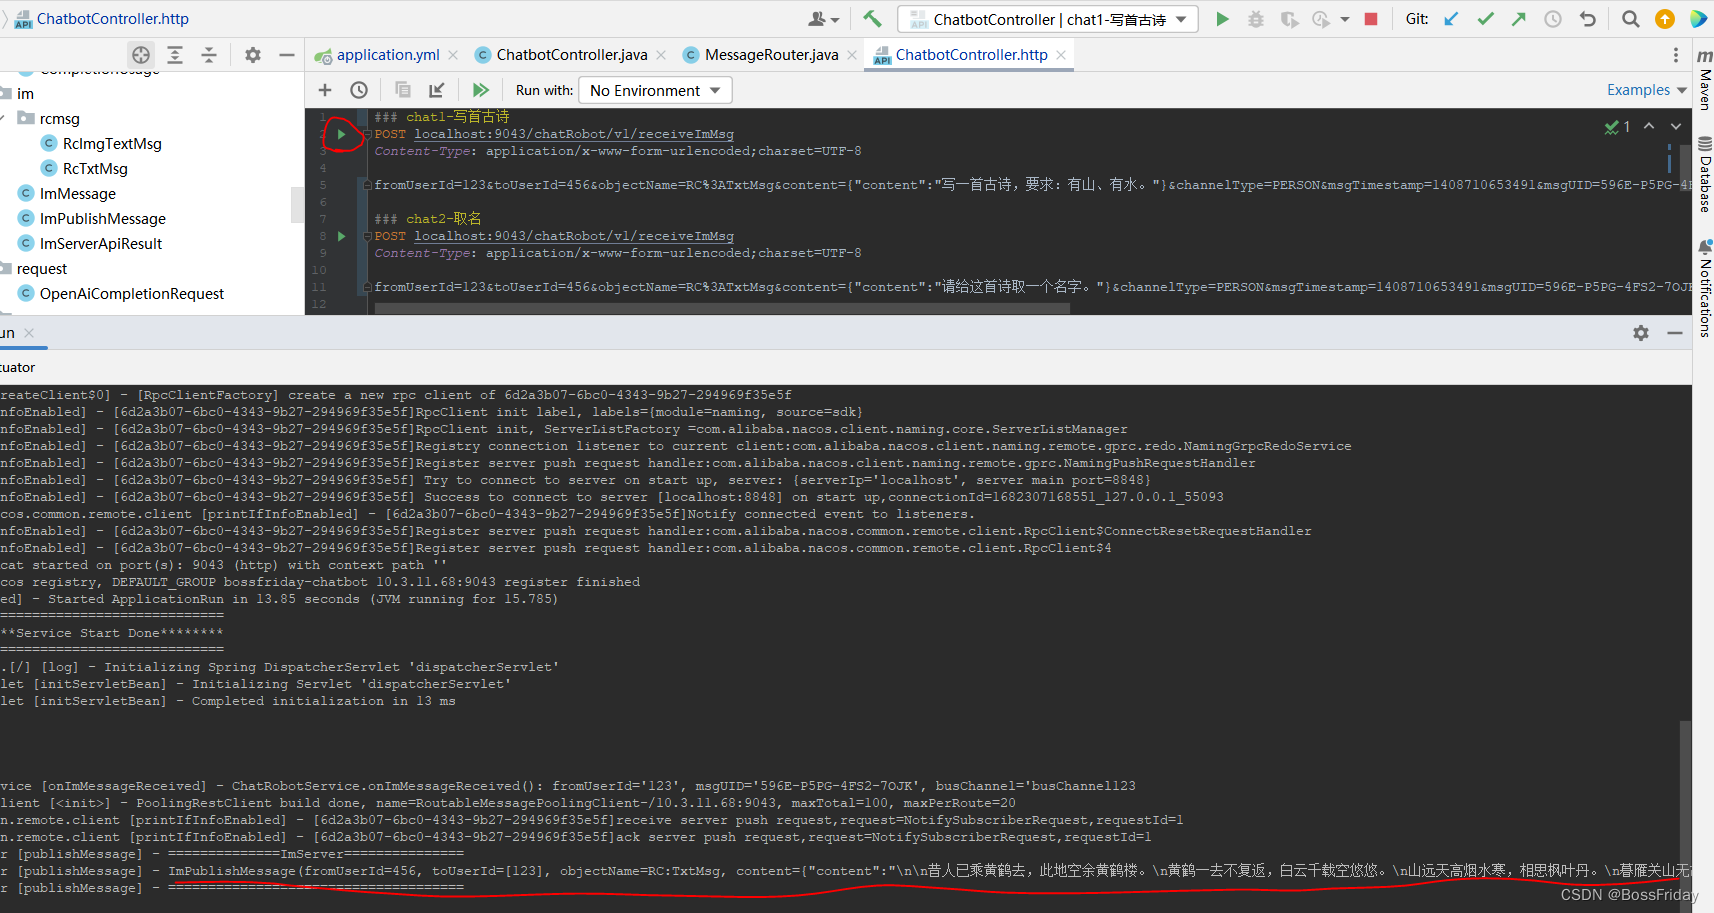This screenshot has height=913, width=1714.
Task: Switch to ChatbotController.java tab
Action: 572,55
